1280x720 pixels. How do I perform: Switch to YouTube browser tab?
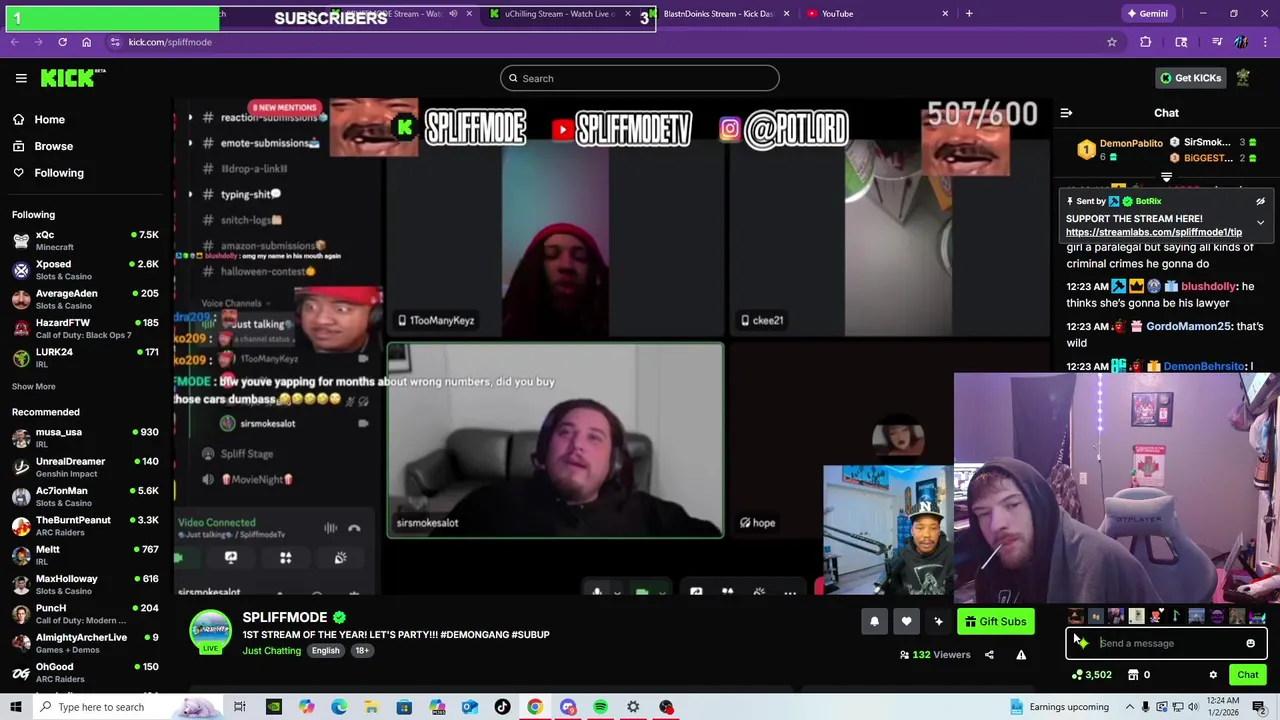(877, 14)
